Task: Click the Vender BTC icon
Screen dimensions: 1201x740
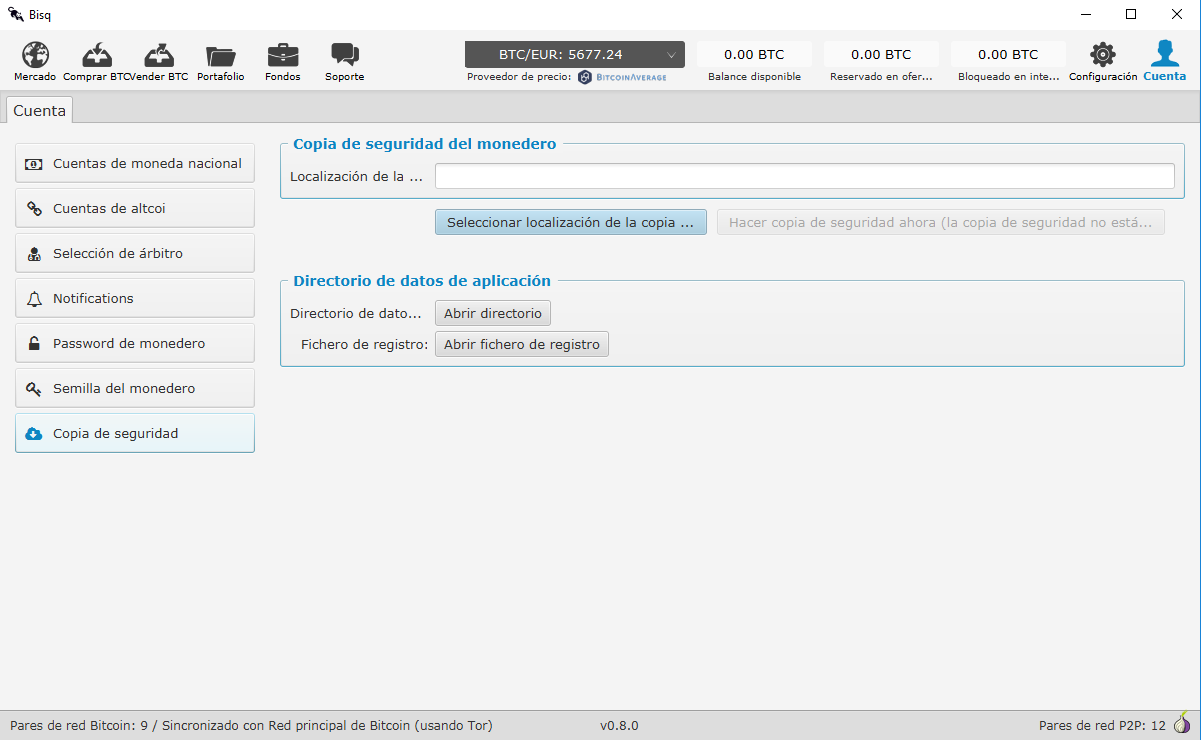Action: 159,55
